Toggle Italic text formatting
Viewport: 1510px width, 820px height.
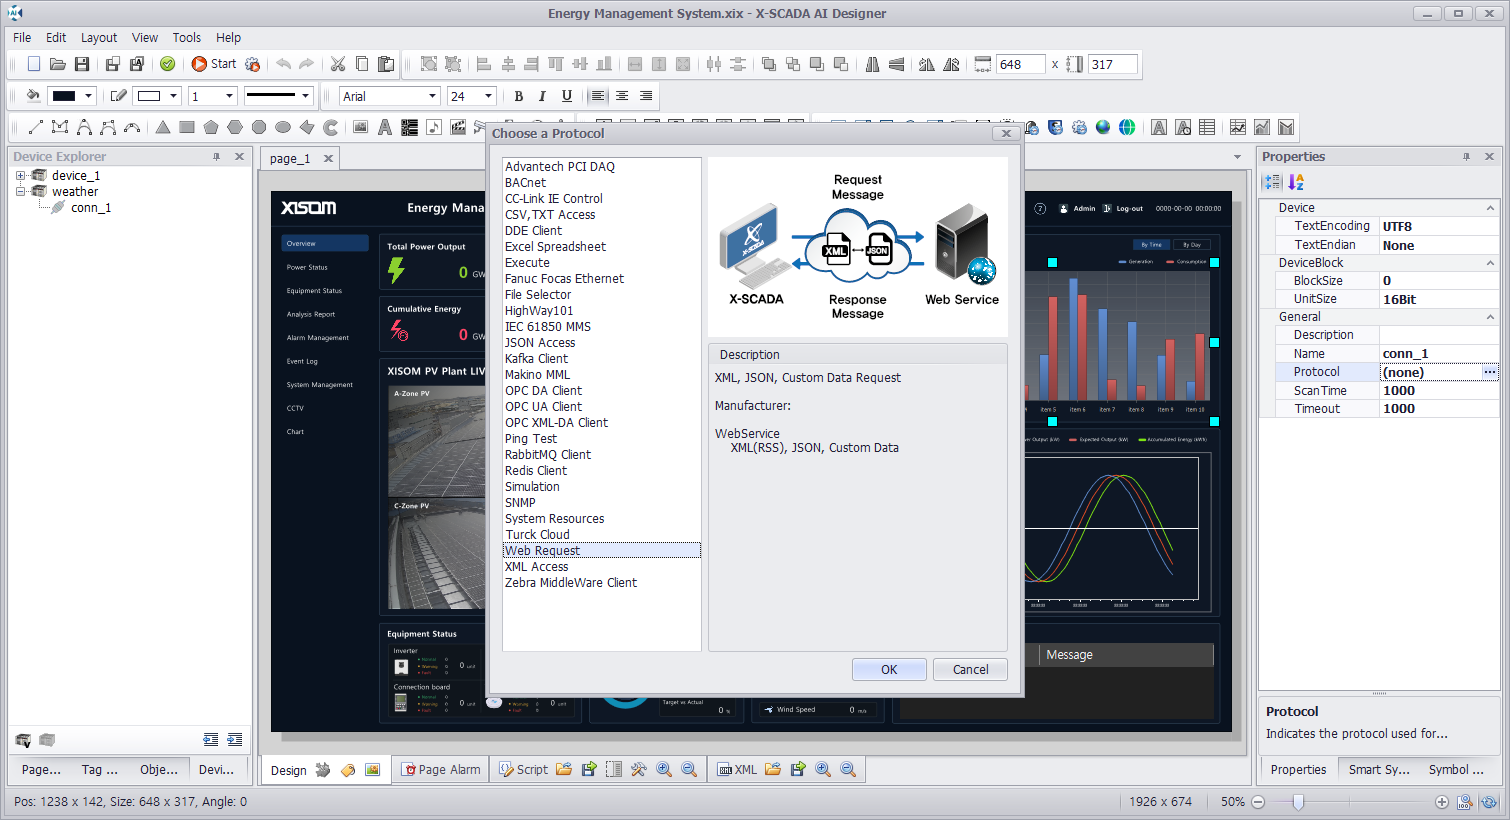[x=542, y=96]
